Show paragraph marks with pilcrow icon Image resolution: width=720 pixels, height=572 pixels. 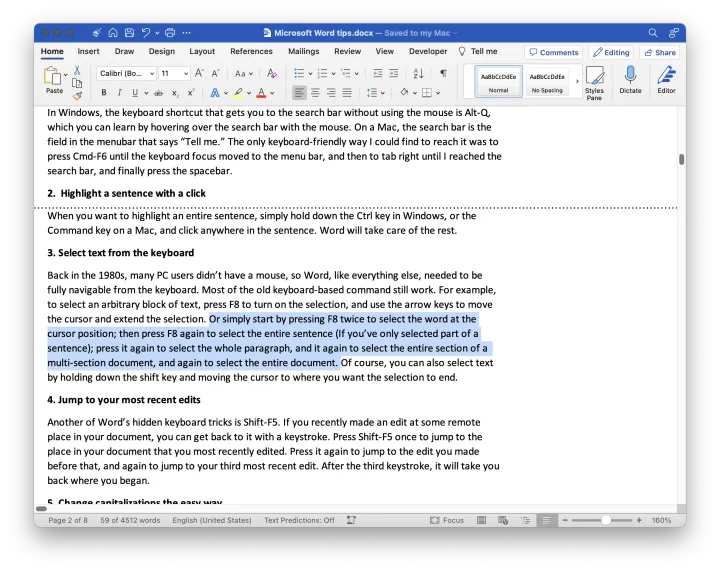[443, 73]
